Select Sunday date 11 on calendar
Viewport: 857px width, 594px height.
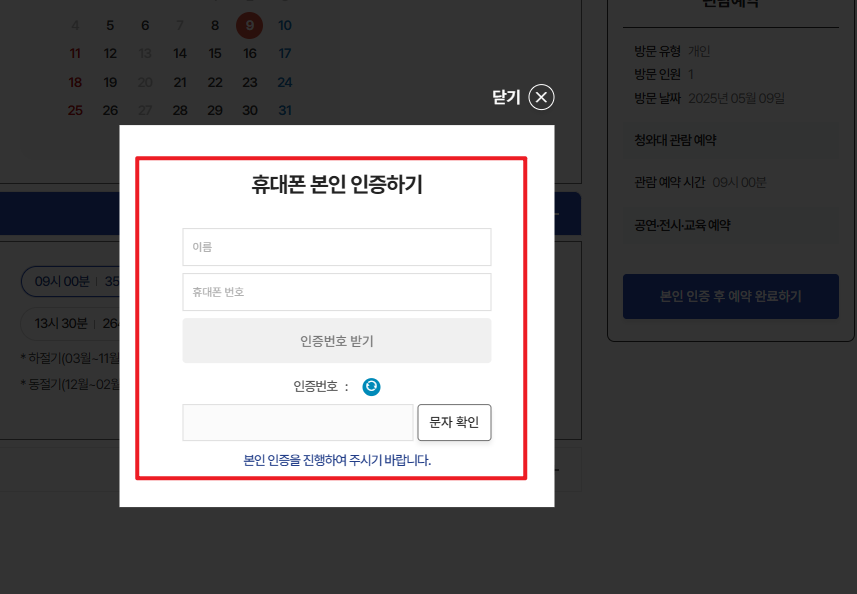click(x=75, y=53)
